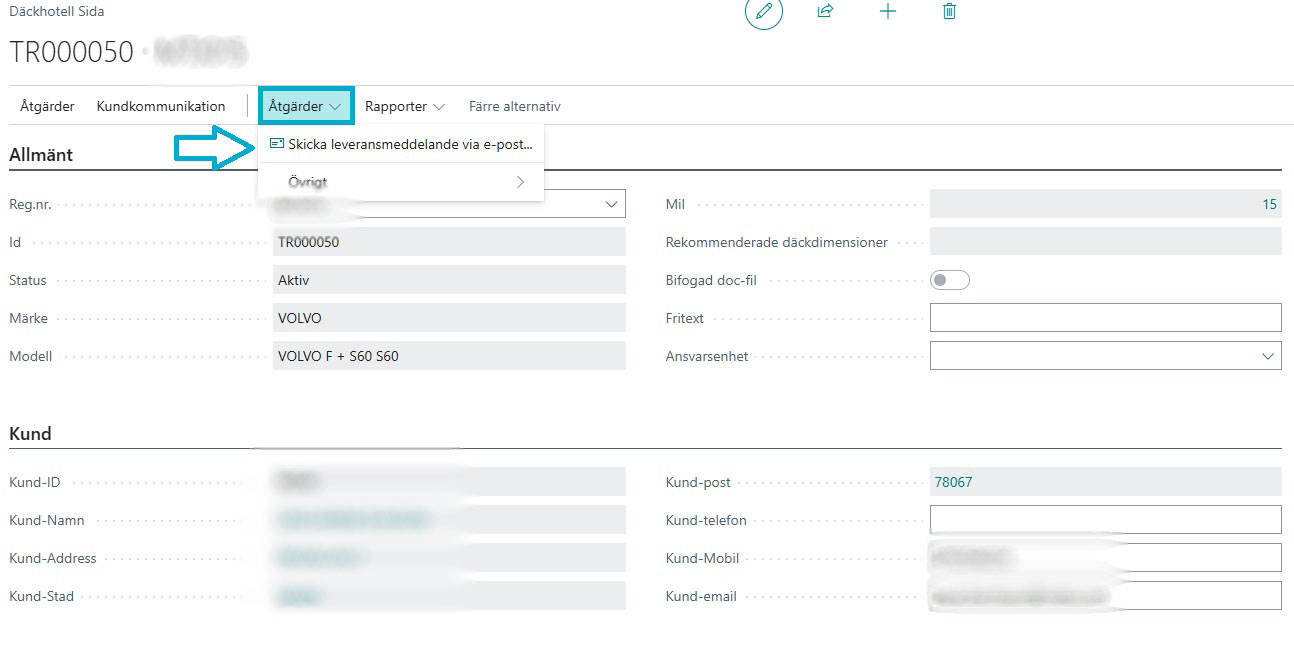Toggle the Bifogad doc-fil switch
This screenshot has height=650, width=1294.
tap(949, 280)
